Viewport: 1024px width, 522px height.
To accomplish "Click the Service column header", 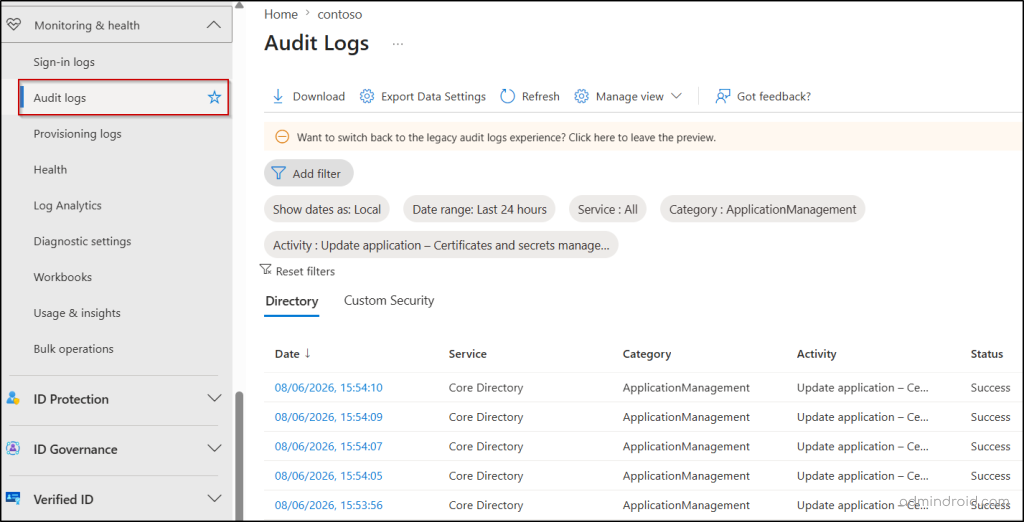I will tap(468, 353).
